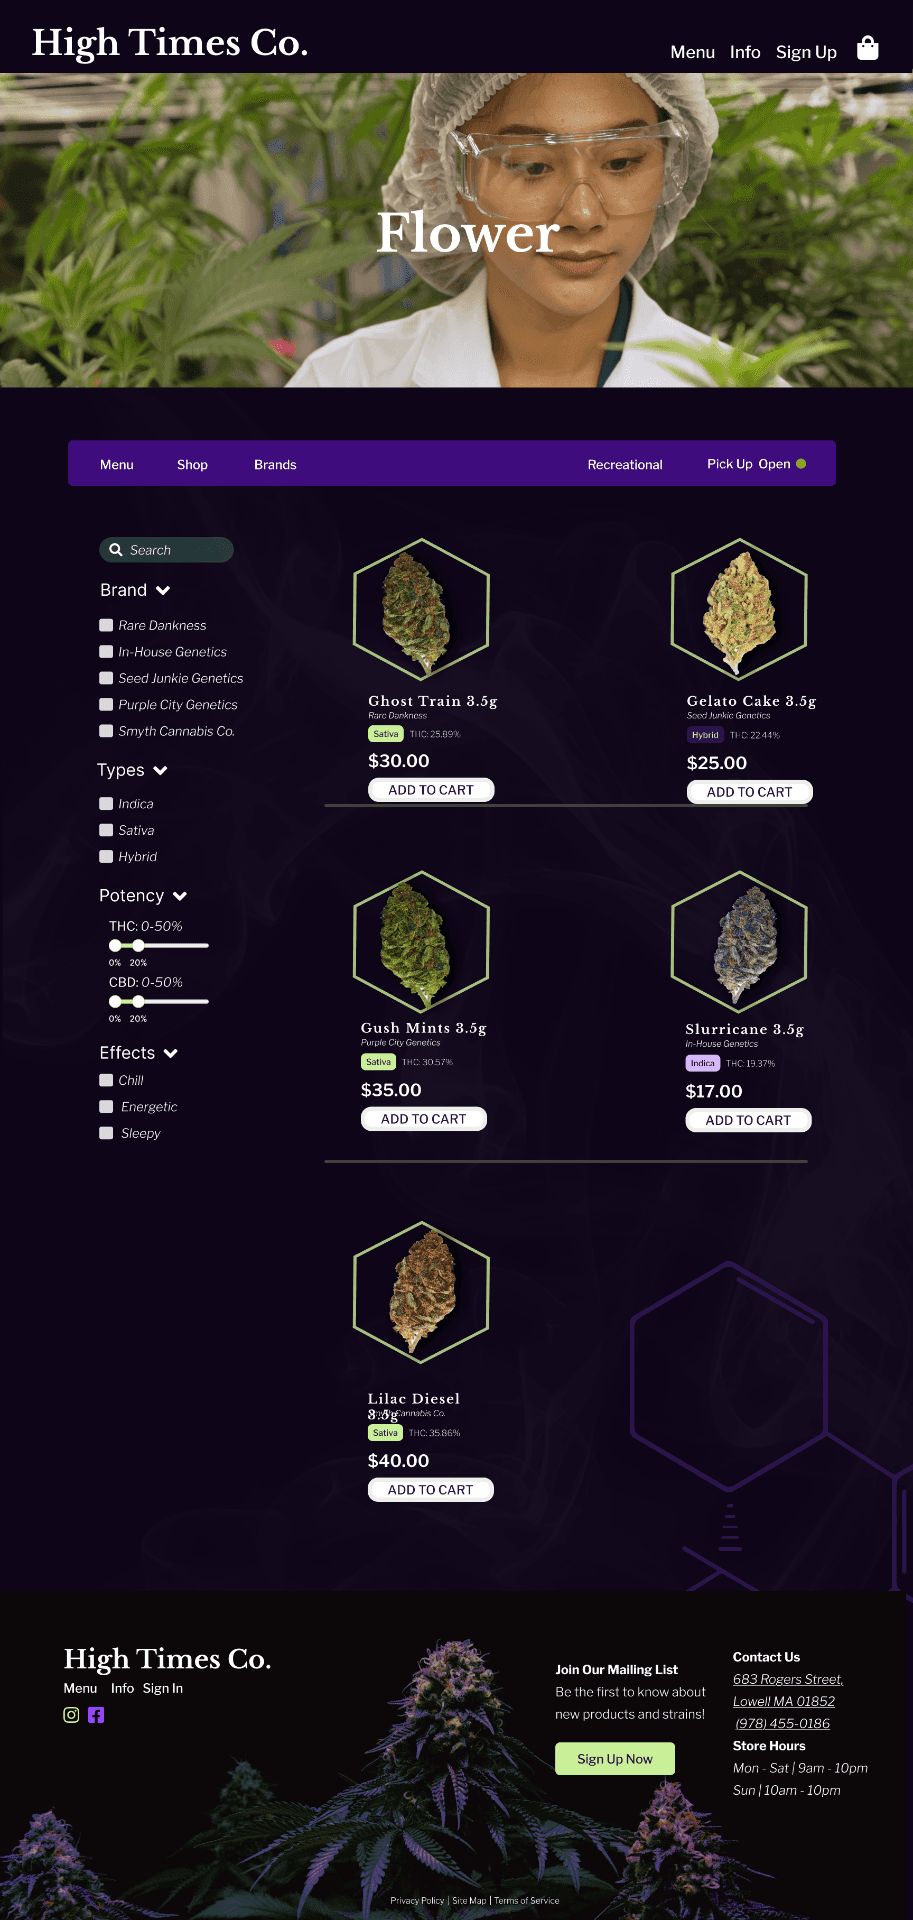This screenshot has width=913, height=1920.
Task: Collapse the Effects filter section
Action: [171, 1053]
